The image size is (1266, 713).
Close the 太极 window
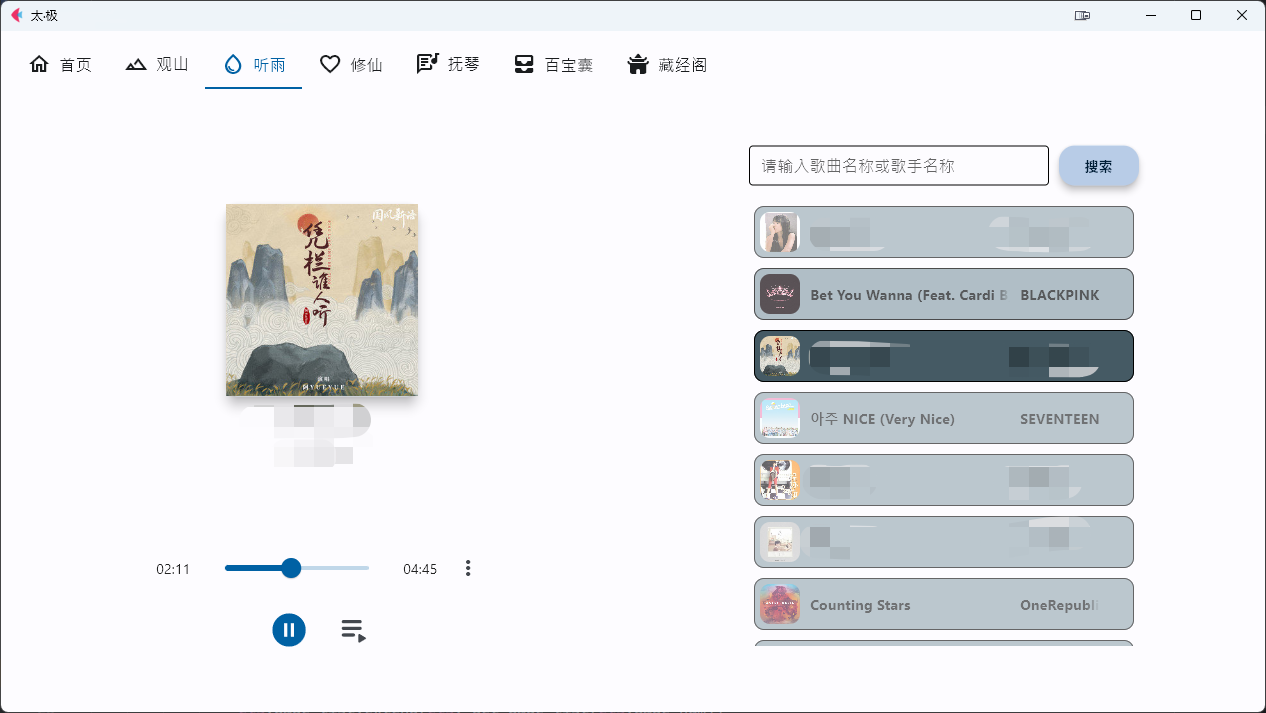click(x=1242, y=15)
